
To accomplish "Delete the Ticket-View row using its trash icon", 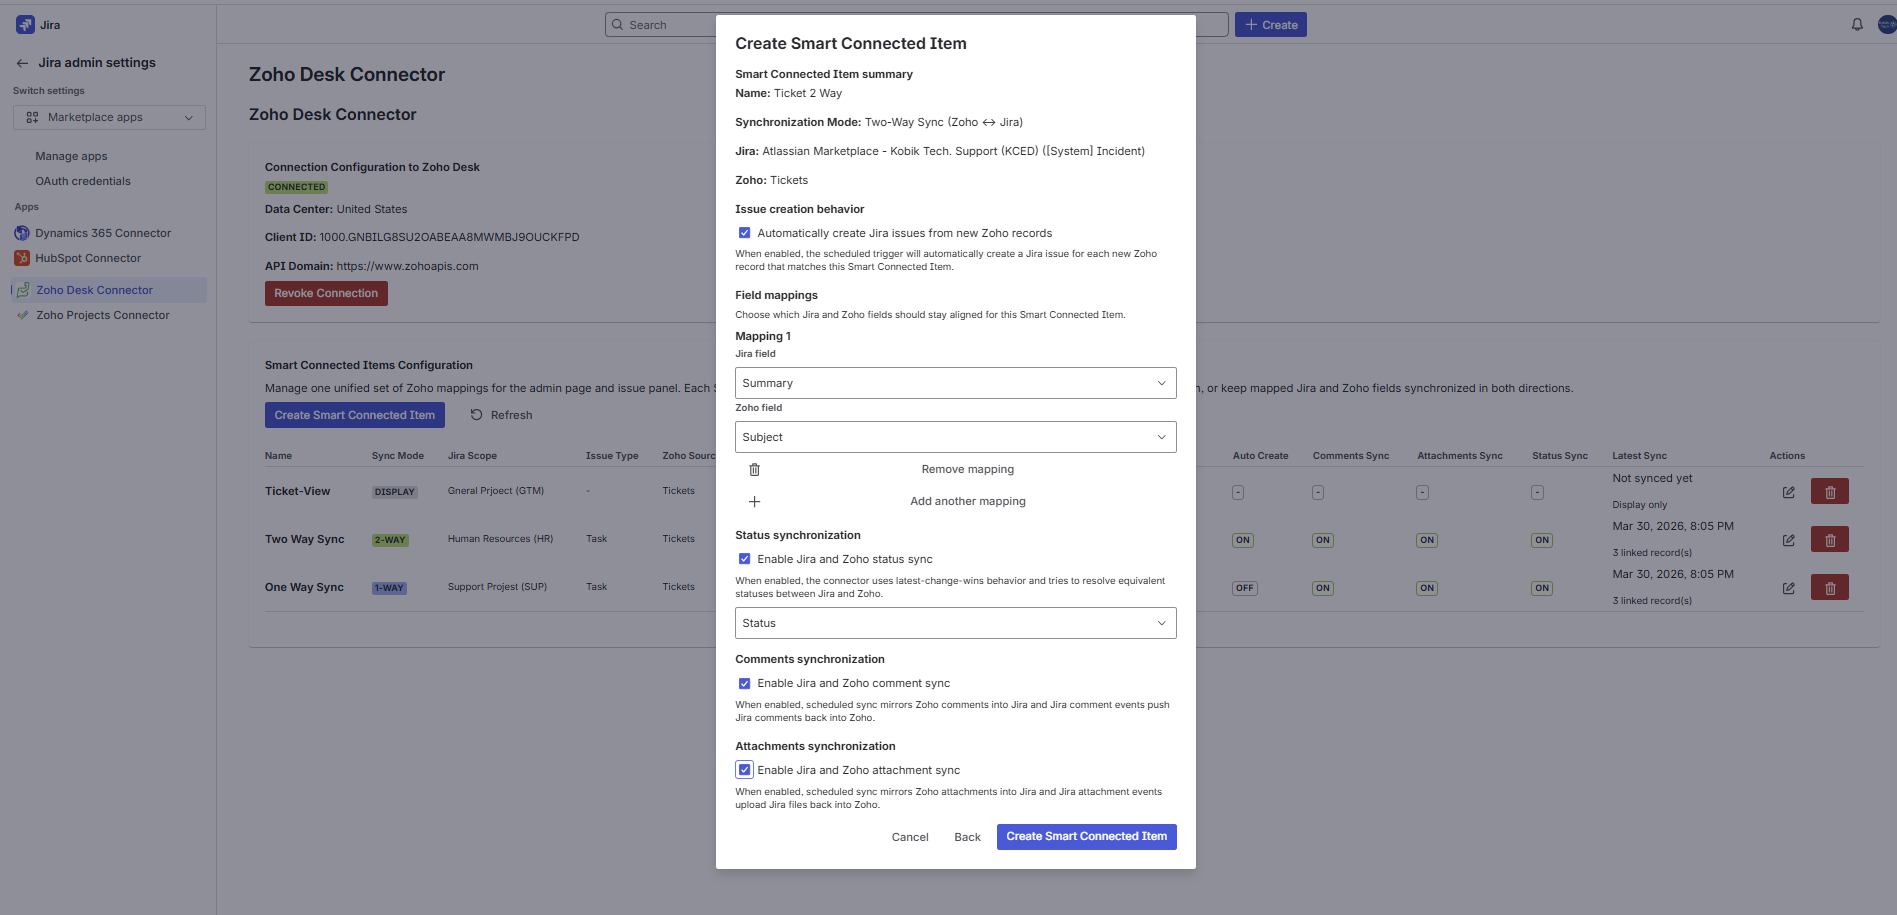I will [1830, 491].
